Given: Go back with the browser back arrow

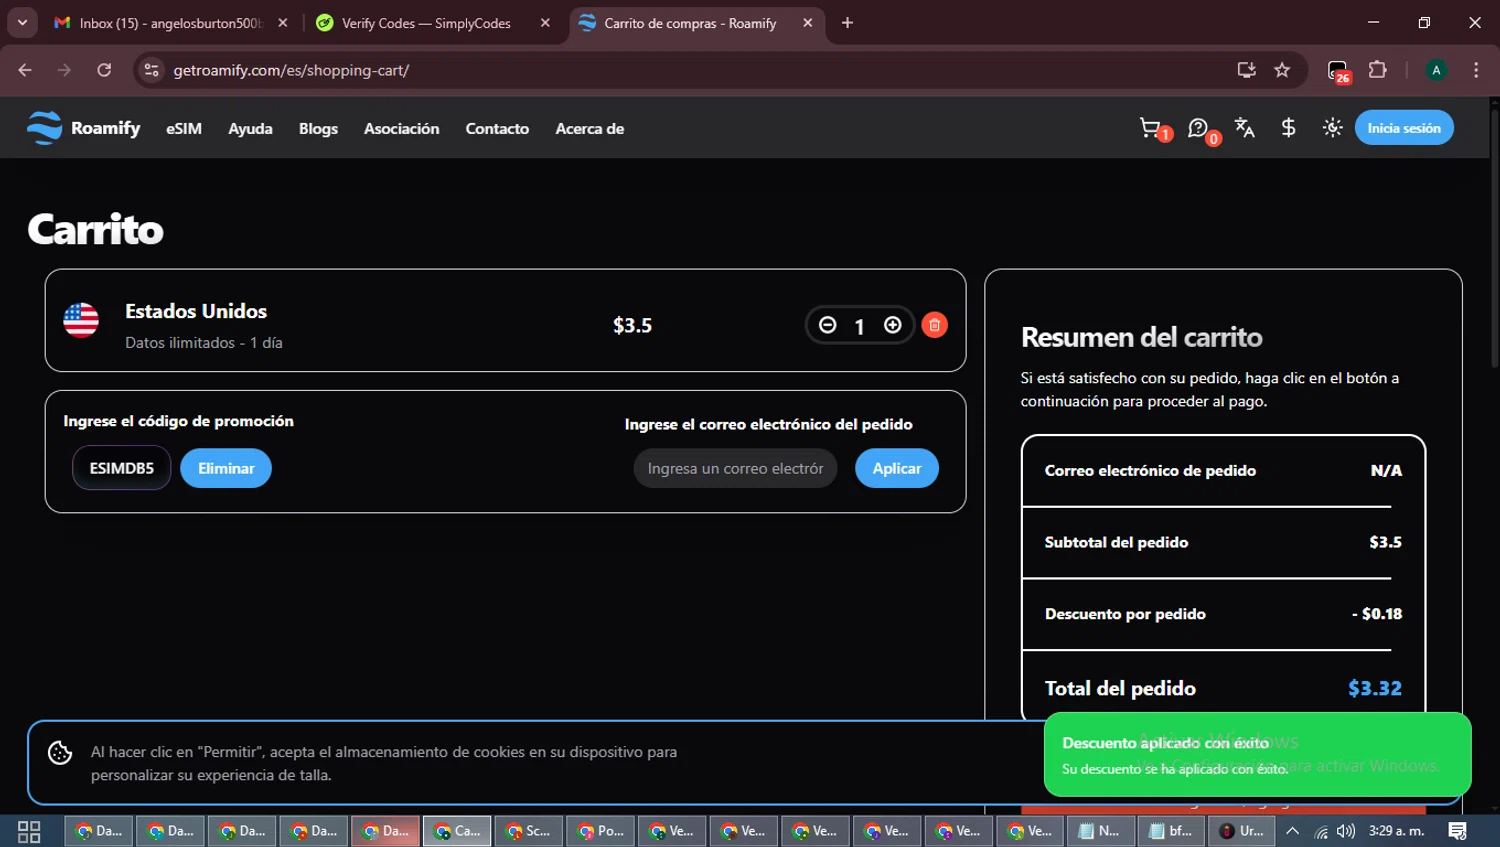Looking at the screenshot, I should pos(25,70).
